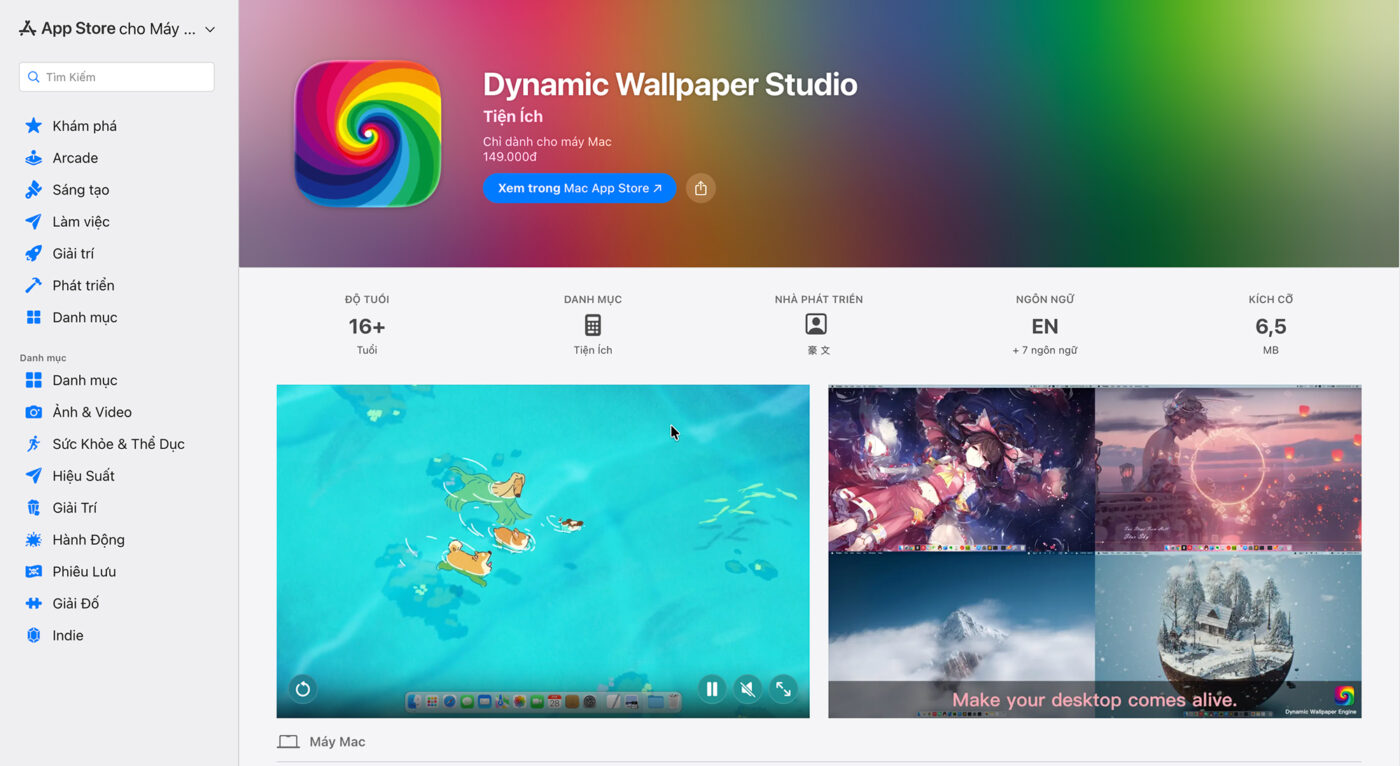Select the Hiệu Suất category label

coord(83,476)
